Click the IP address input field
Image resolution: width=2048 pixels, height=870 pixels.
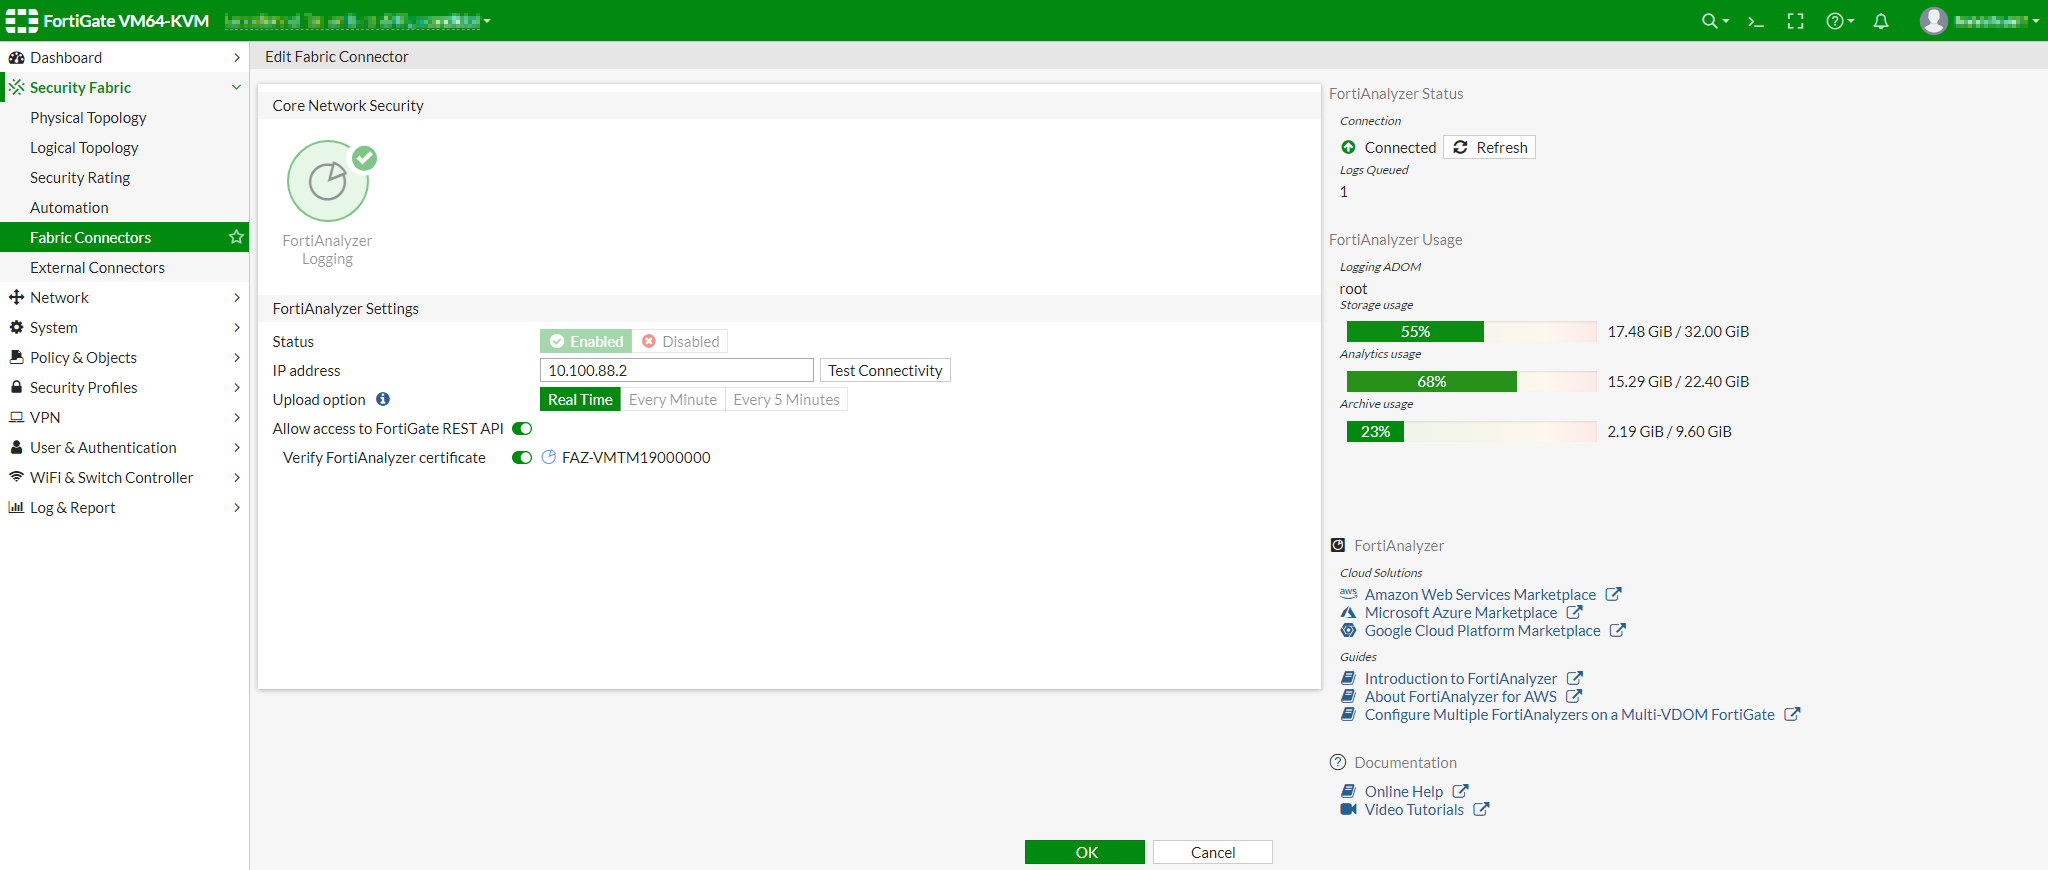677,370
